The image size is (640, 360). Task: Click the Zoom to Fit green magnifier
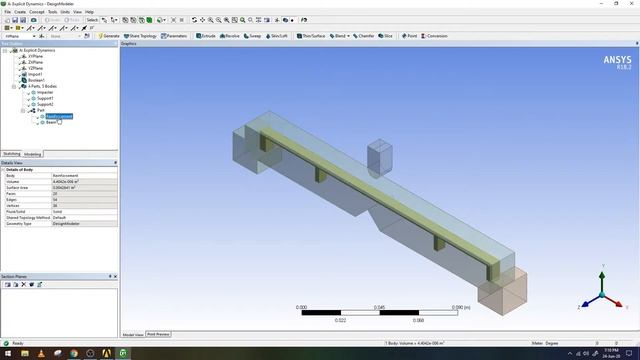(242, 20)
